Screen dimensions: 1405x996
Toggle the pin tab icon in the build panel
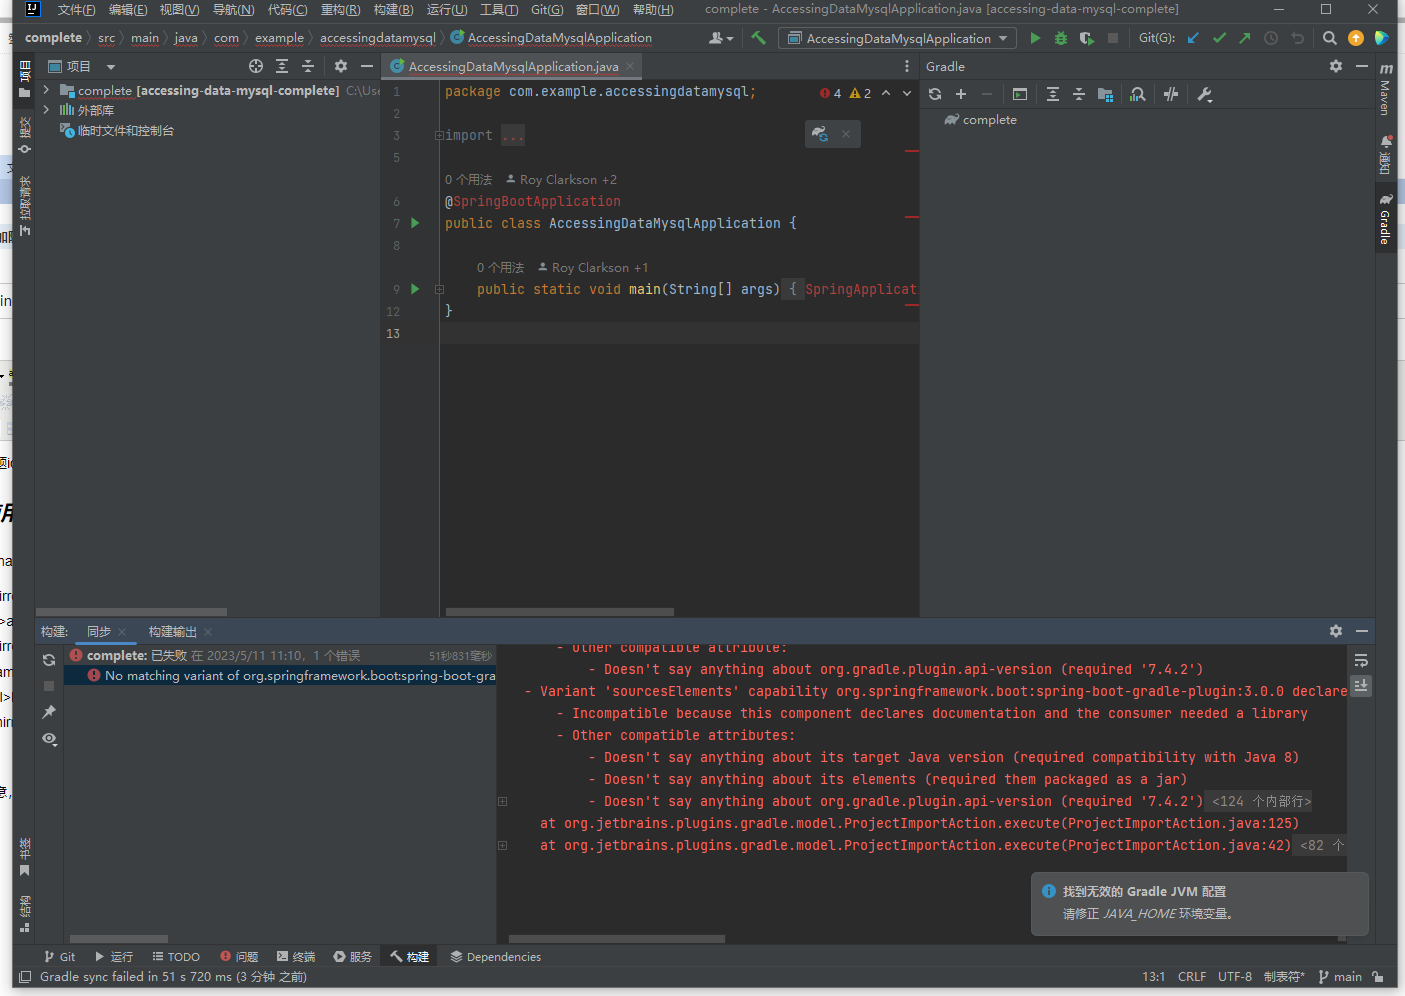pos(49,712)
